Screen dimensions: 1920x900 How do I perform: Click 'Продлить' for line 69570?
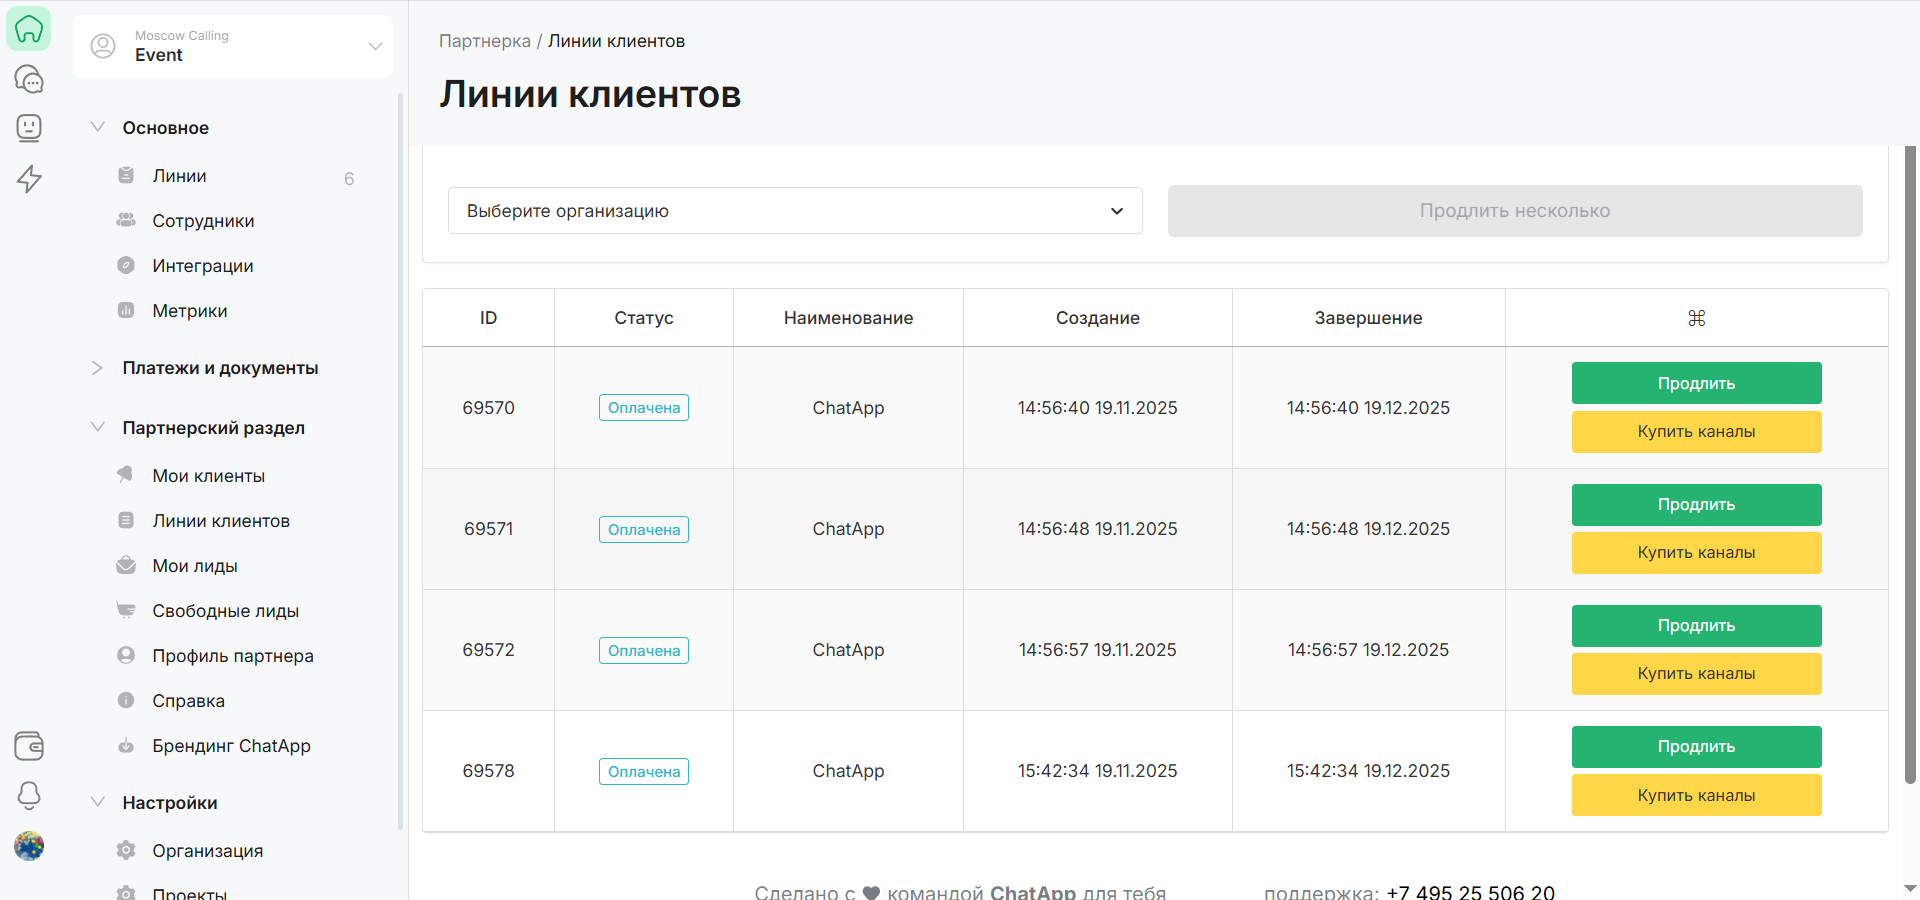1696,383
